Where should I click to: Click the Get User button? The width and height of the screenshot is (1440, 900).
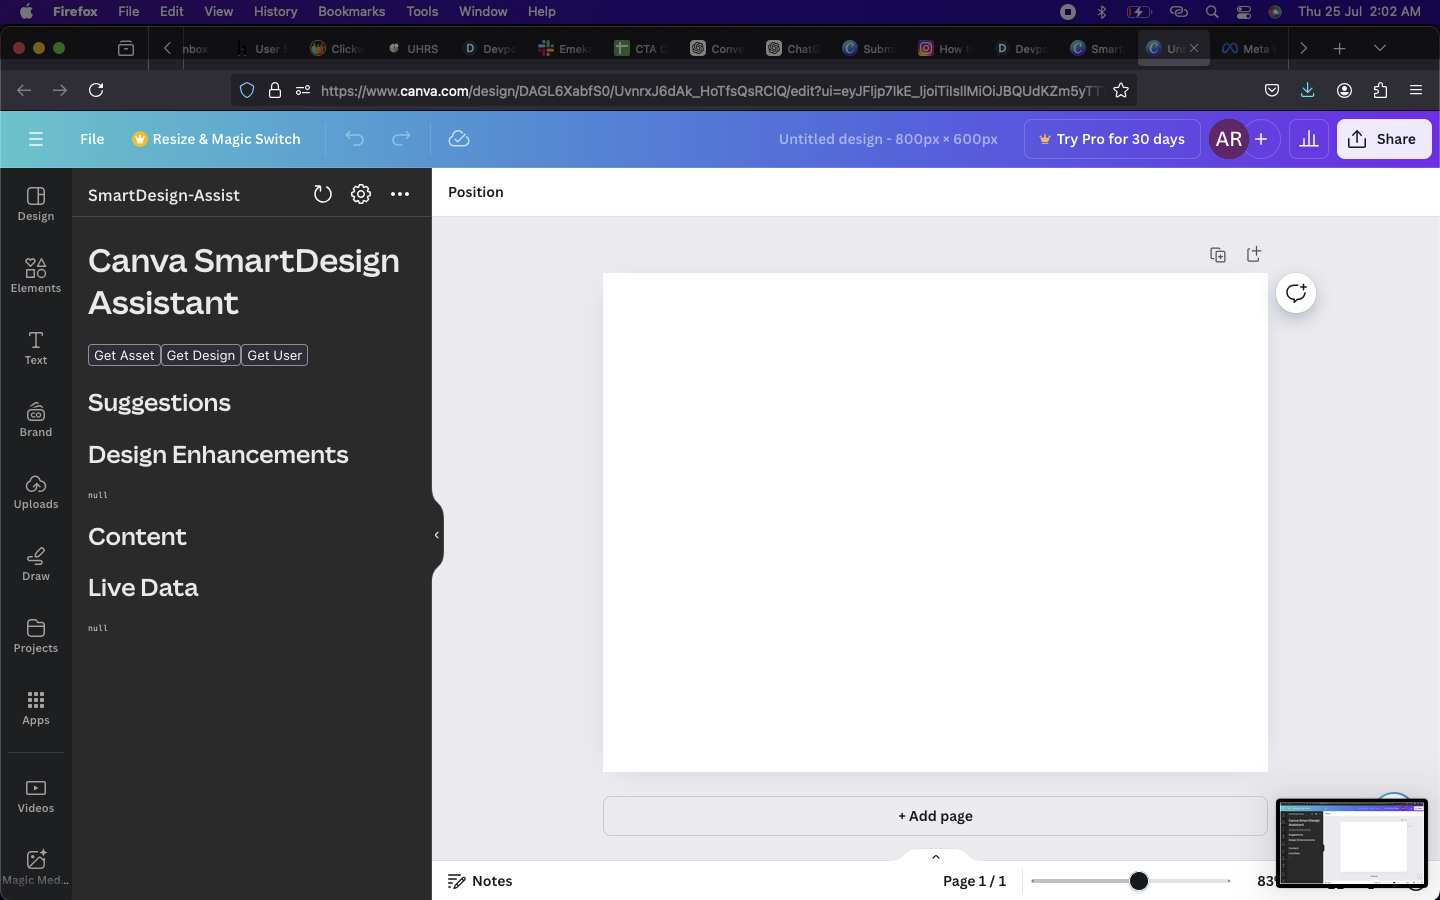[x=274, y=355]
